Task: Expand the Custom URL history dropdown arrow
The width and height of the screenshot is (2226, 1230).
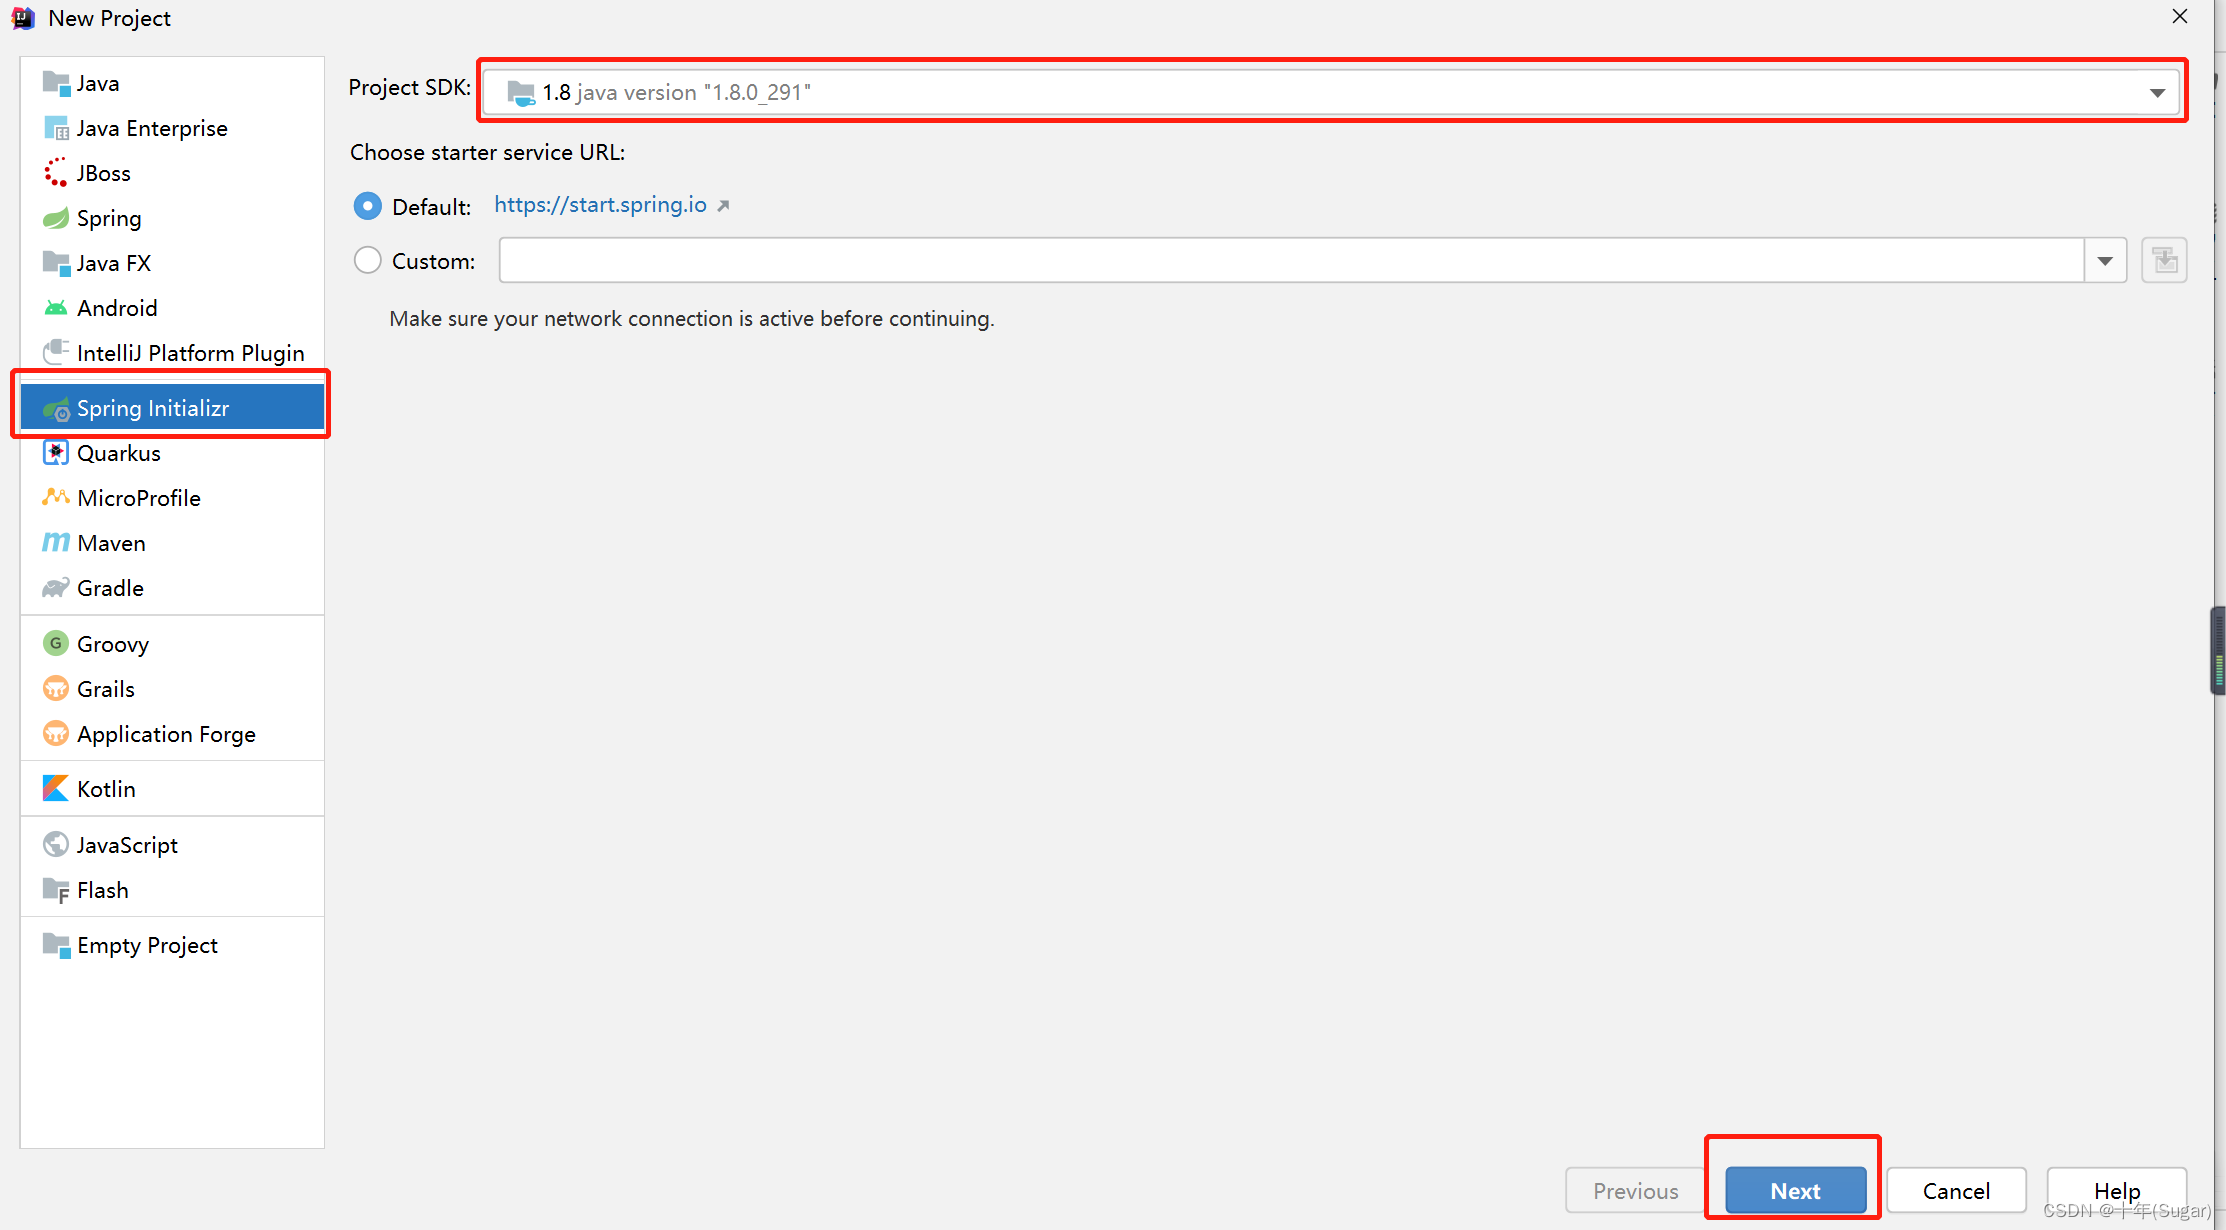Action: tap(2105, 261)
